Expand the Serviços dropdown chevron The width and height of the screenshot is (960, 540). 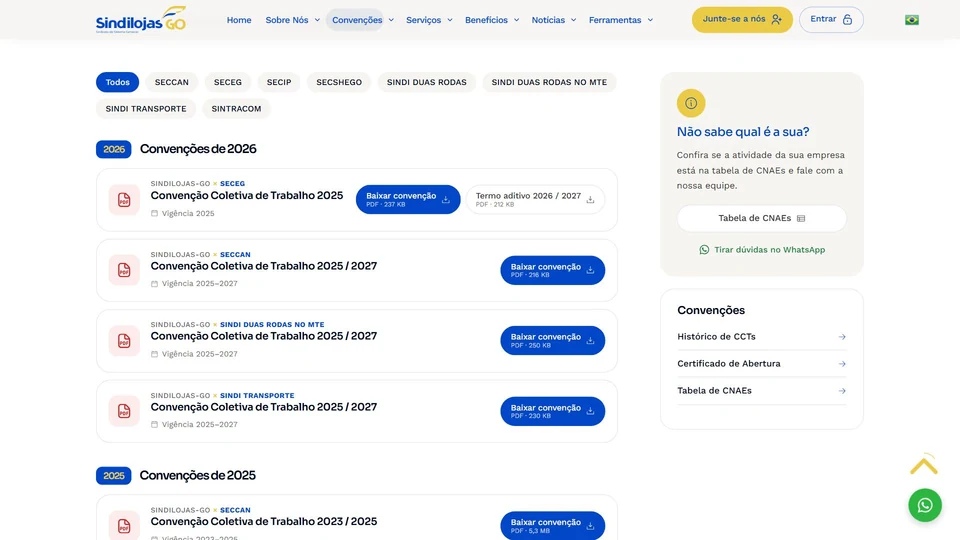[450, 20]
